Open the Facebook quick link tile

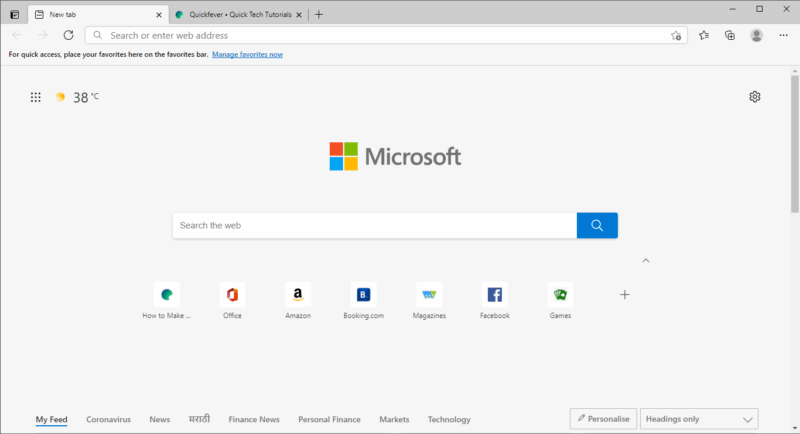(494, 301)
